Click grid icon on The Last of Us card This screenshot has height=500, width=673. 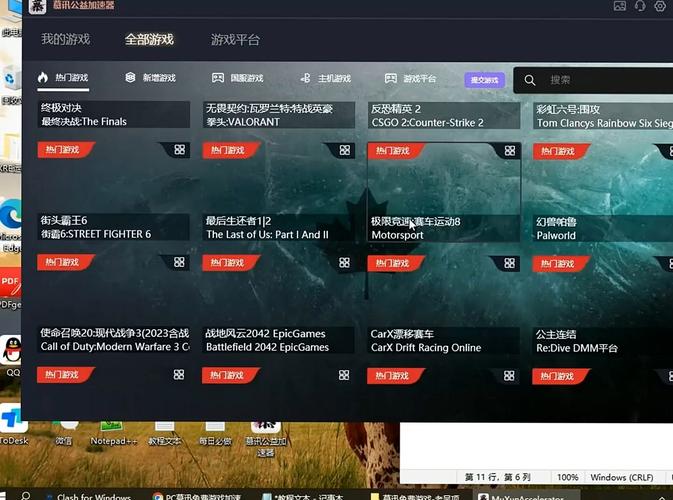click(344, 263)
